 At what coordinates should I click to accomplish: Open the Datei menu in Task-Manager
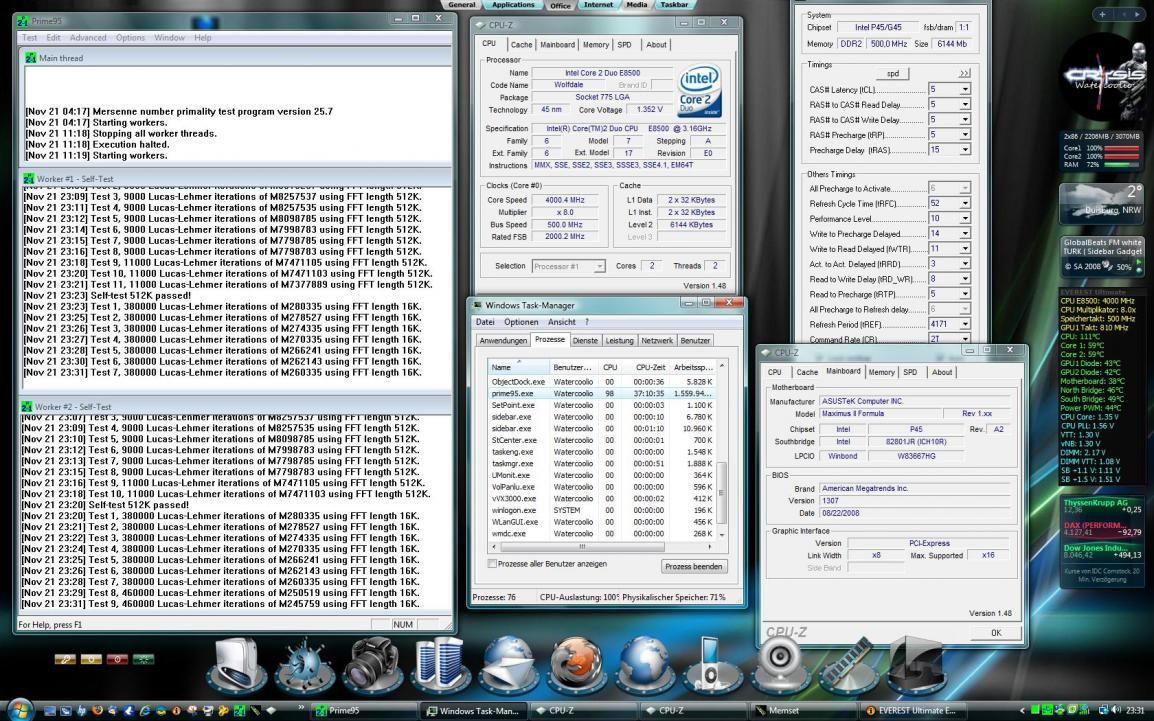tap(485, 322)
